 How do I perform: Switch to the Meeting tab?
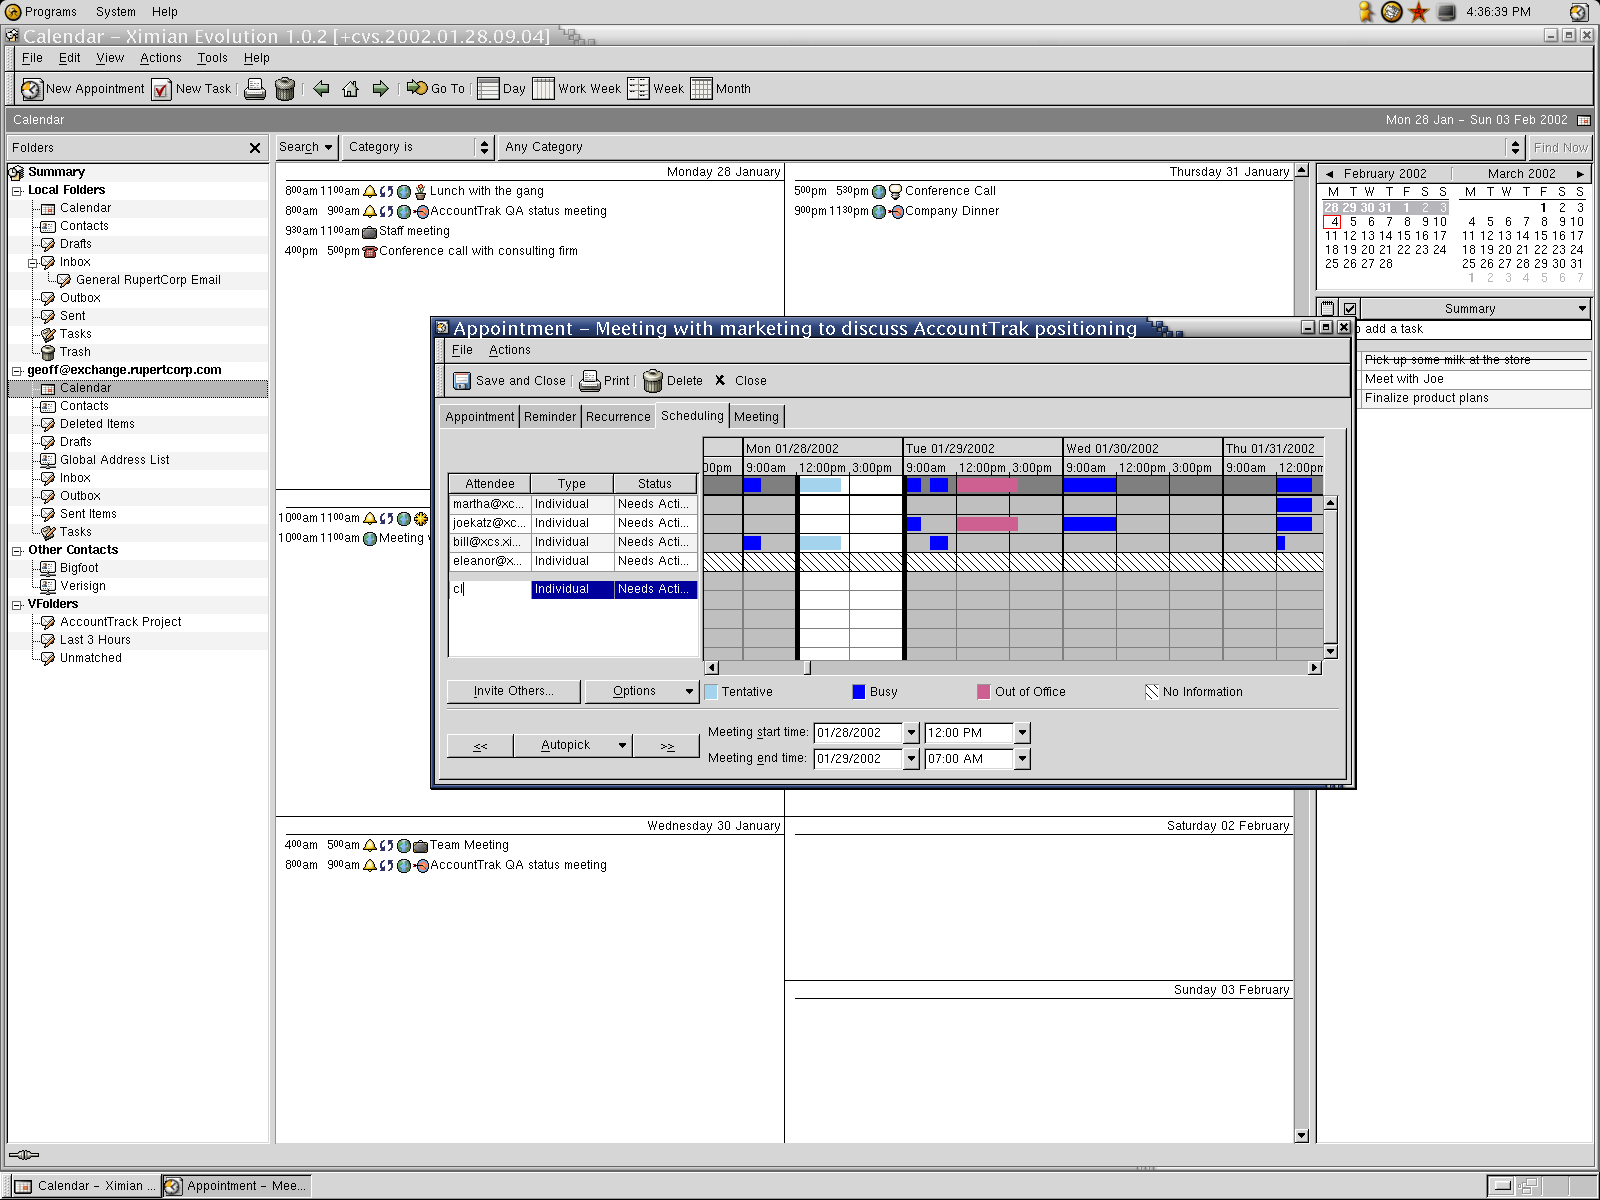click(756, 417)
